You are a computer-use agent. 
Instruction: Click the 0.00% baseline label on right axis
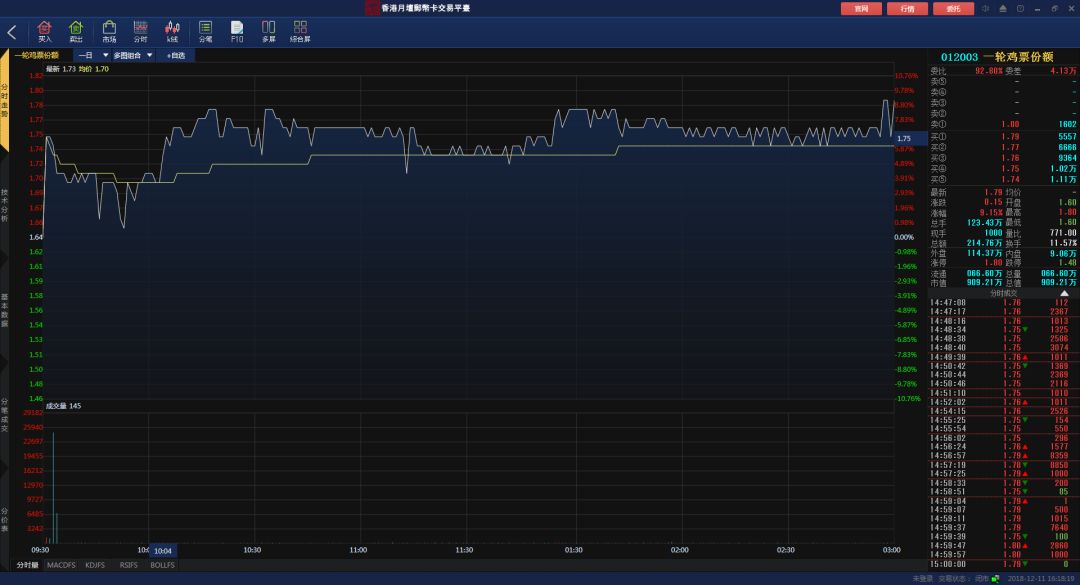coord(904,237)
